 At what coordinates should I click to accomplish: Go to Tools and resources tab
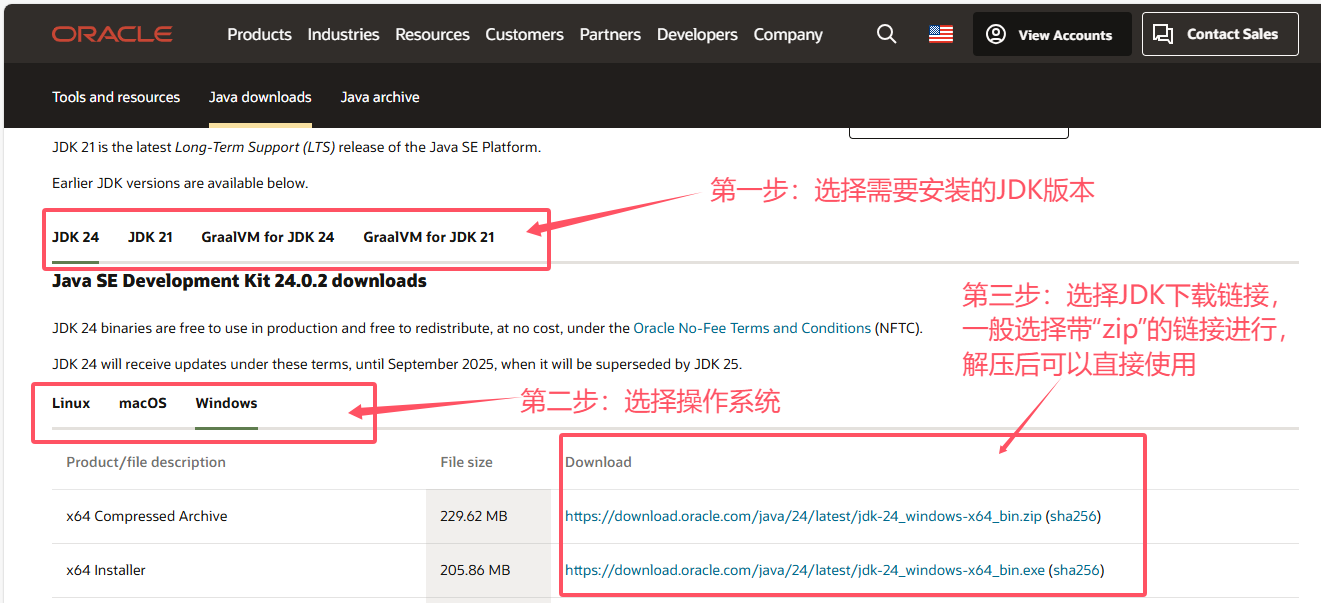tap(116, 97)
